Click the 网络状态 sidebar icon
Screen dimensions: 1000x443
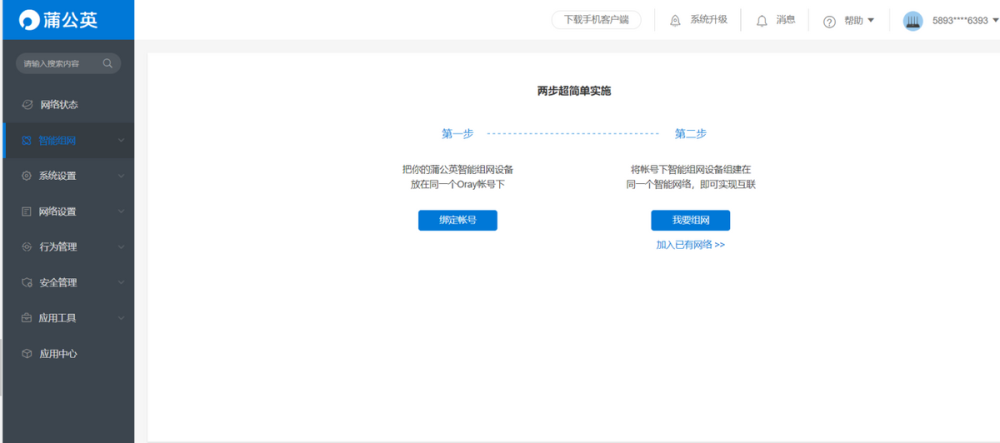(27, 105)
